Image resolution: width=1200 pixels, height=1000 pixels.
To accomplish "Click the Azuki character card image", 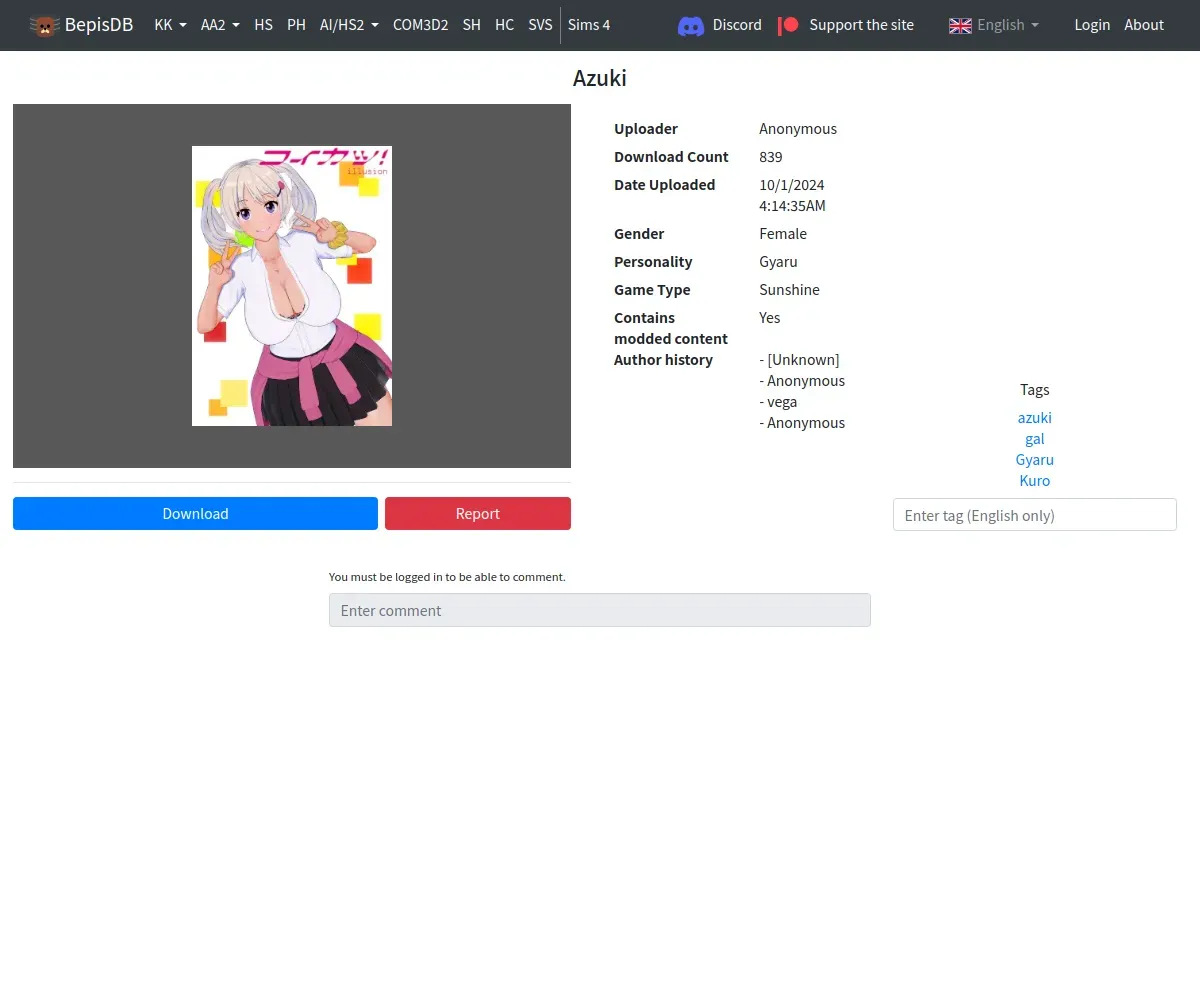I will [292, 286].
